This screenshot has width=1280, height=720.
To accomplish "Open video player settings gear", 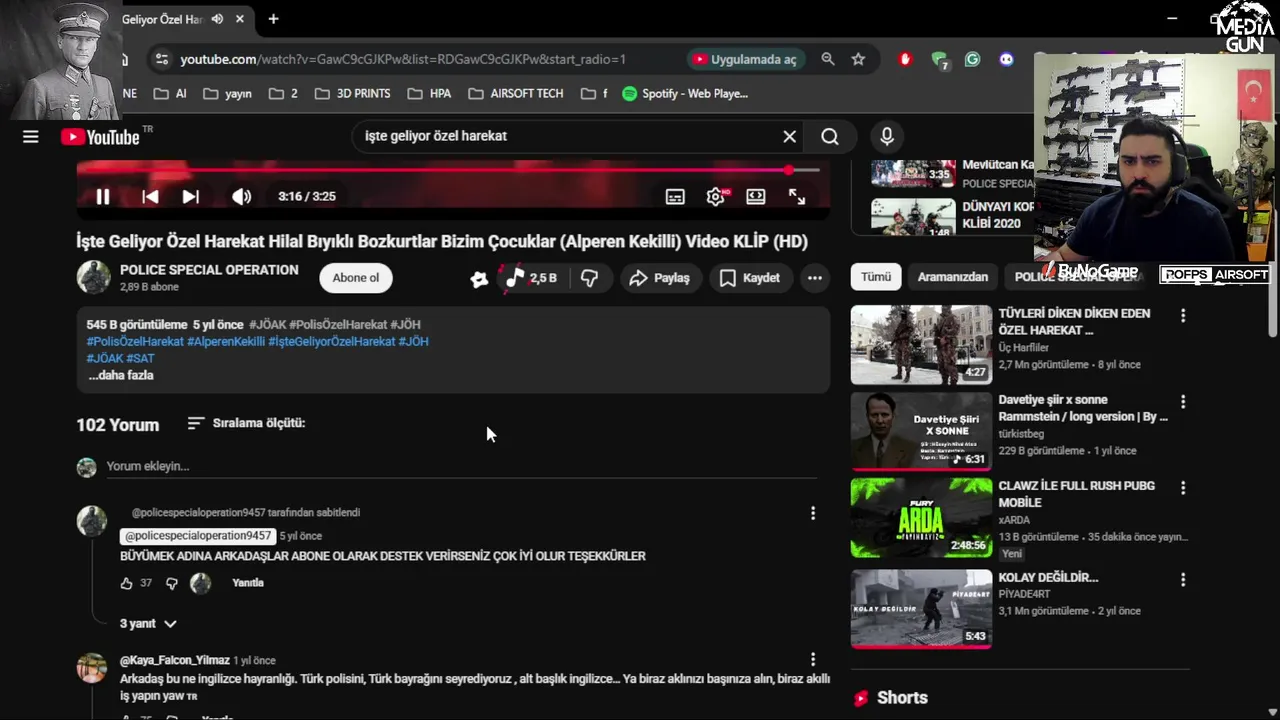I will (715, 197).
